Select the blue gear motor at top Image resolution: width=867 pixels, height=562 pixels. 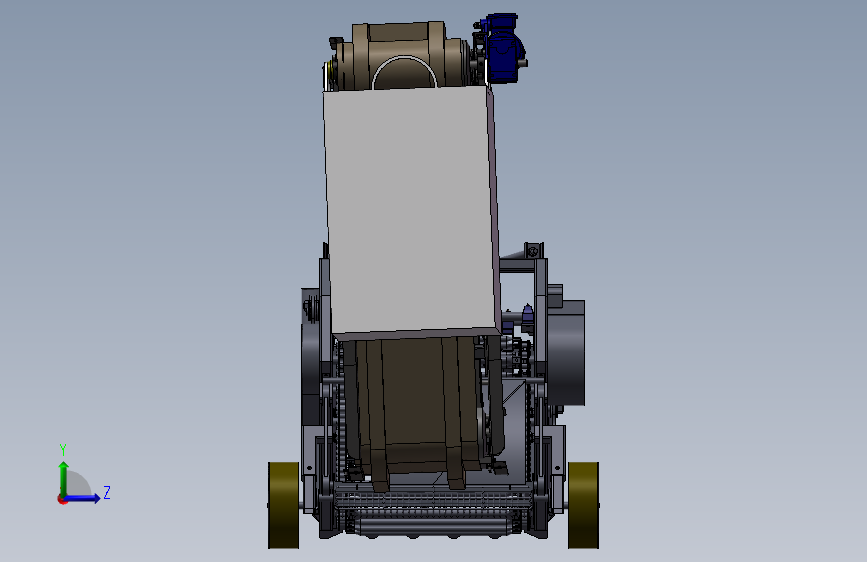[x=503, y=49]
